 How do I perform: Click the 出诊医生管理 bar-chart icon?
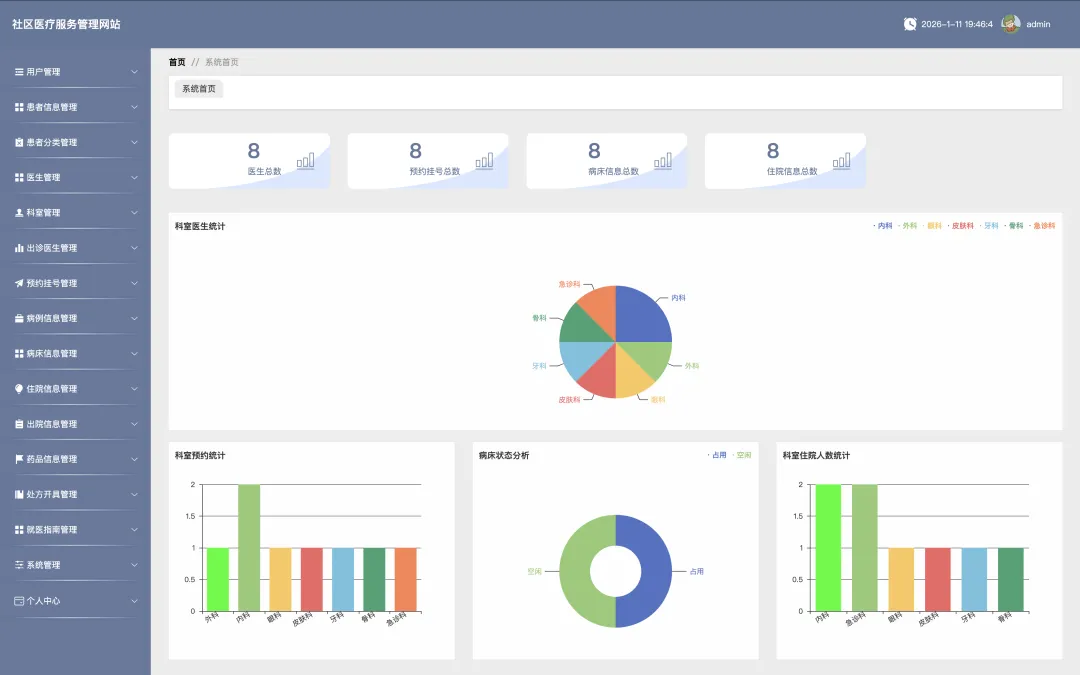[19, 247]
